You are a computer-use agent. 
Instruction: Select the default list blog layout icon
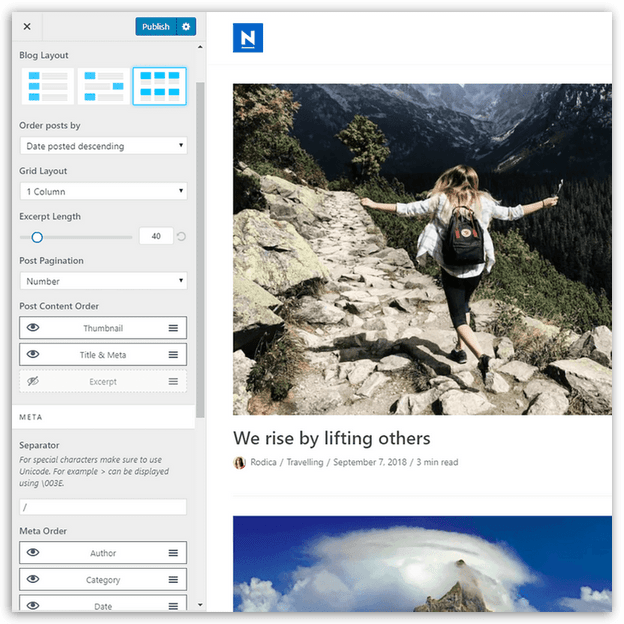(47, 87)
